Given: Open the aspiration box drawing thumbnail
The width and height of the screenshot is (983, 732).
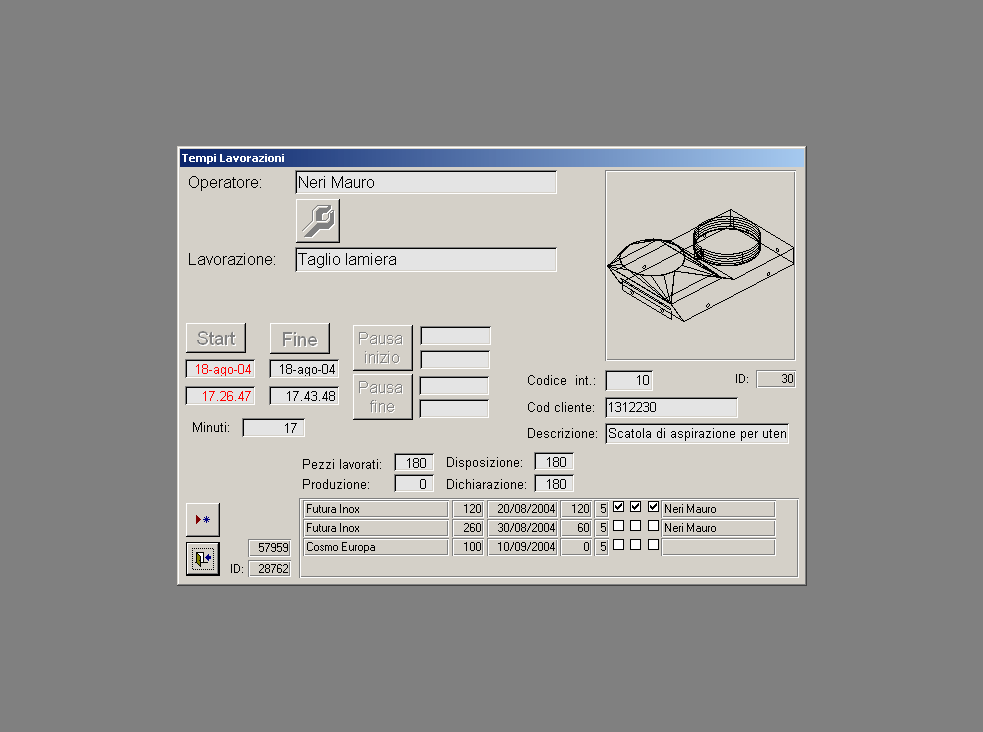Looking at the screenshot, I should point(700,266).
